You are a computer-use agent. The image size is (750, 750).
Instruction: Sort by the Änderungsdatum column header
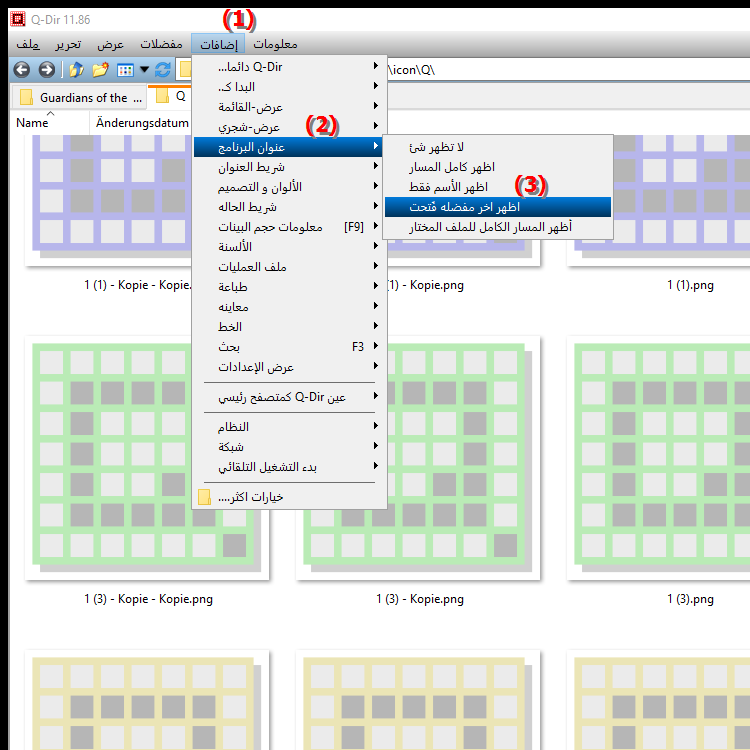point(142,122)
